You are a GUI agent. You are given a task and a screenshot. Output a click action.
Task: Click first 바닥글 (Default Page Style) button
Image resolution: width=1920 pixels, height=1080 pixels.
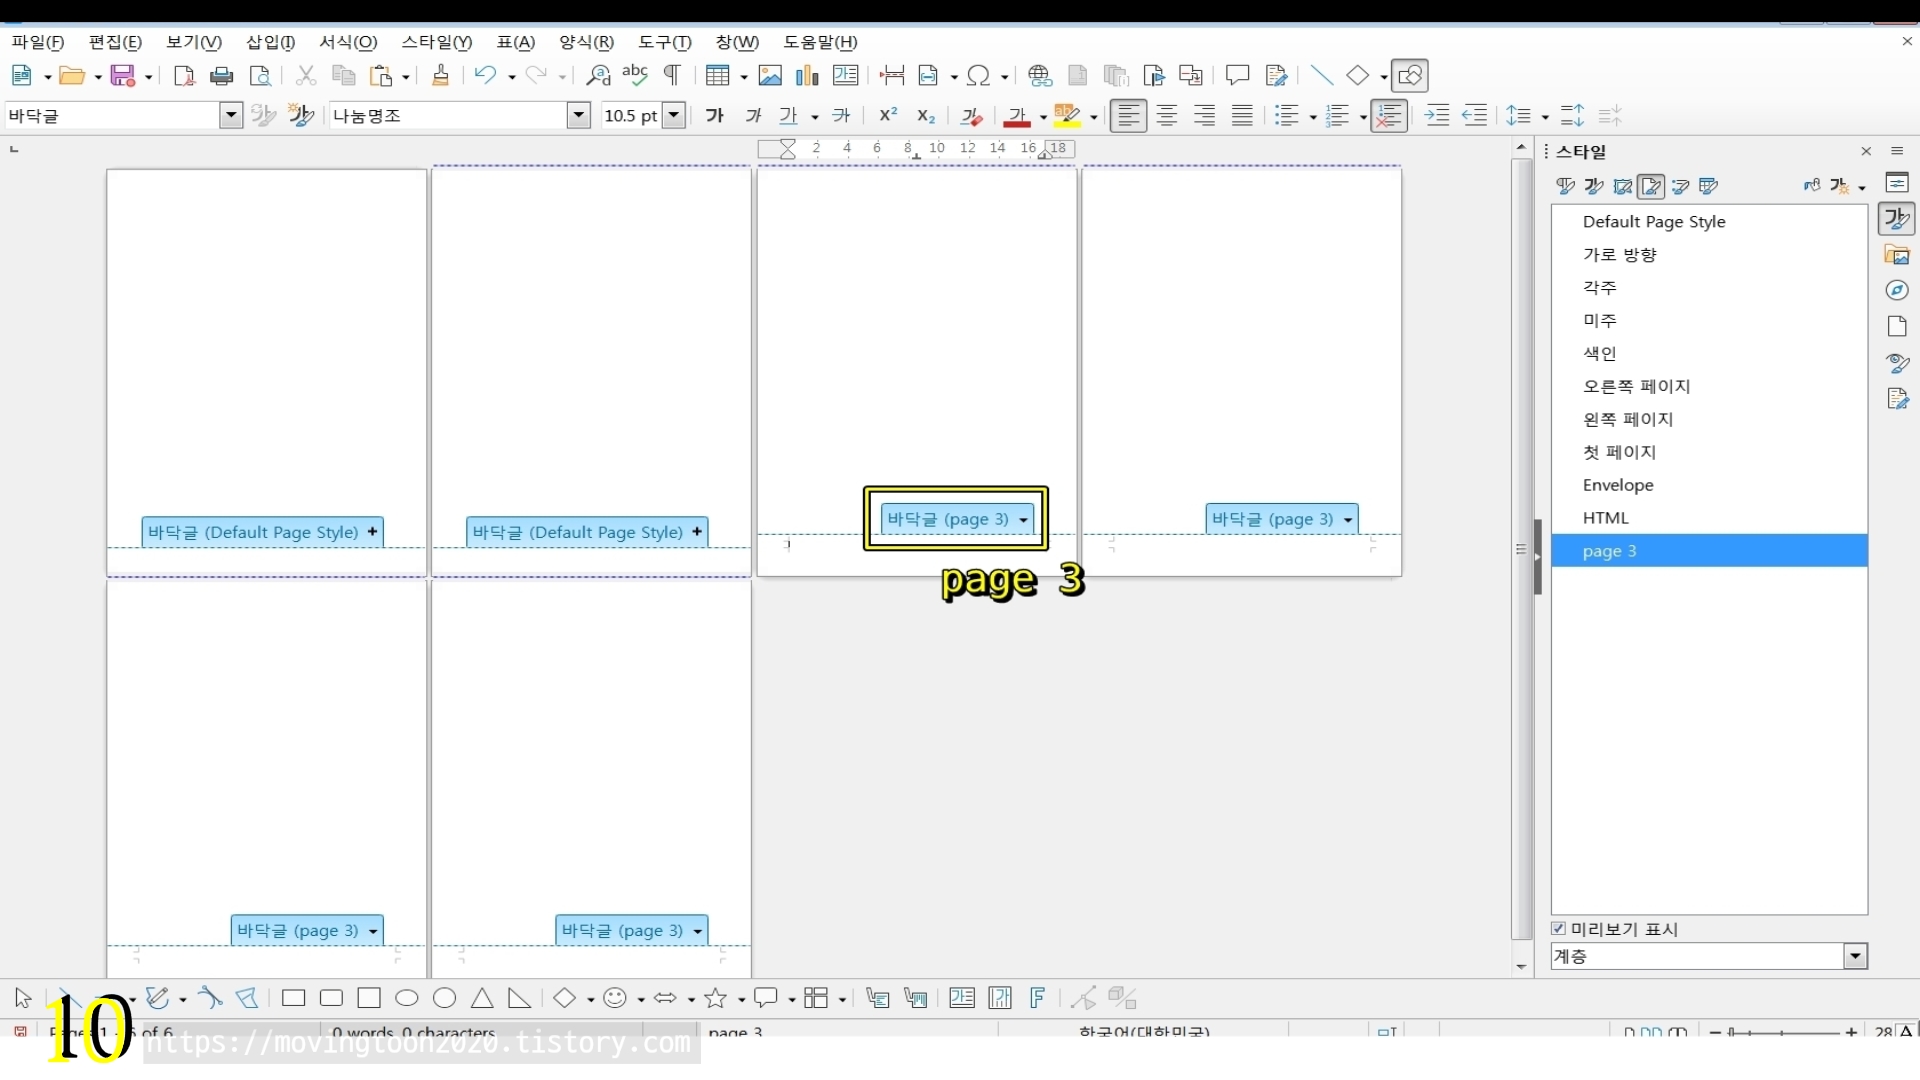pyautogui.click(x=263, y=532)
